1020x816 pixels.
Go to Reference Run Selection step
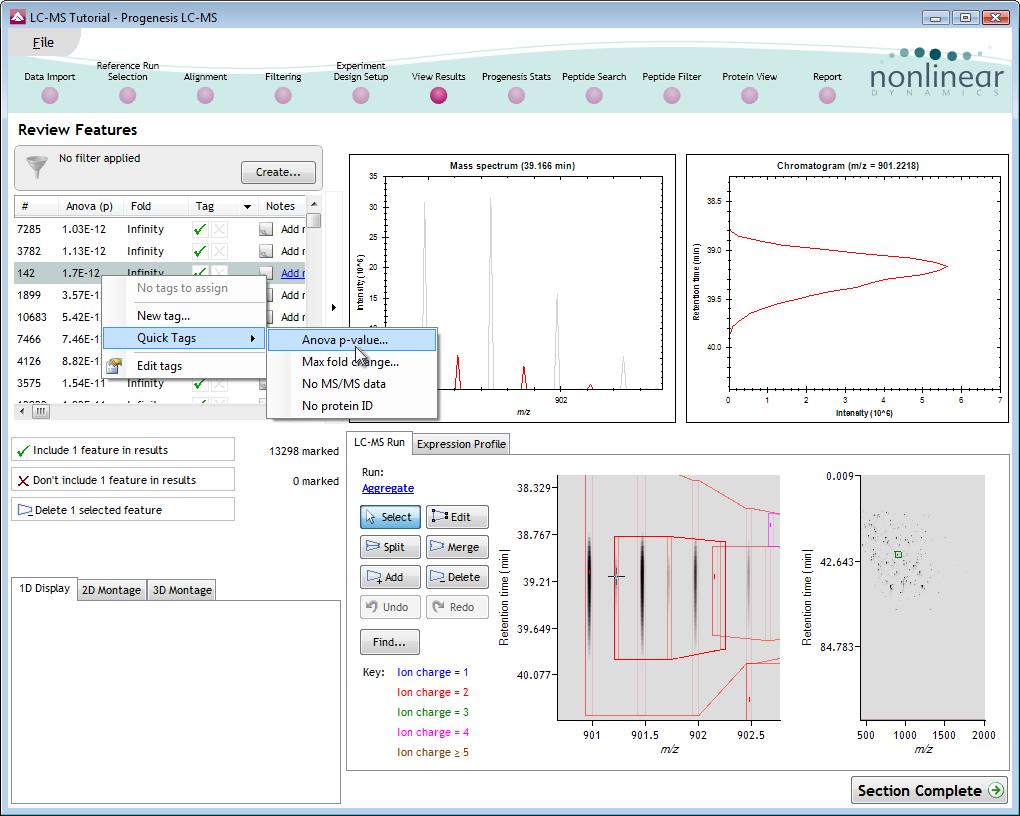coord(128,95)
